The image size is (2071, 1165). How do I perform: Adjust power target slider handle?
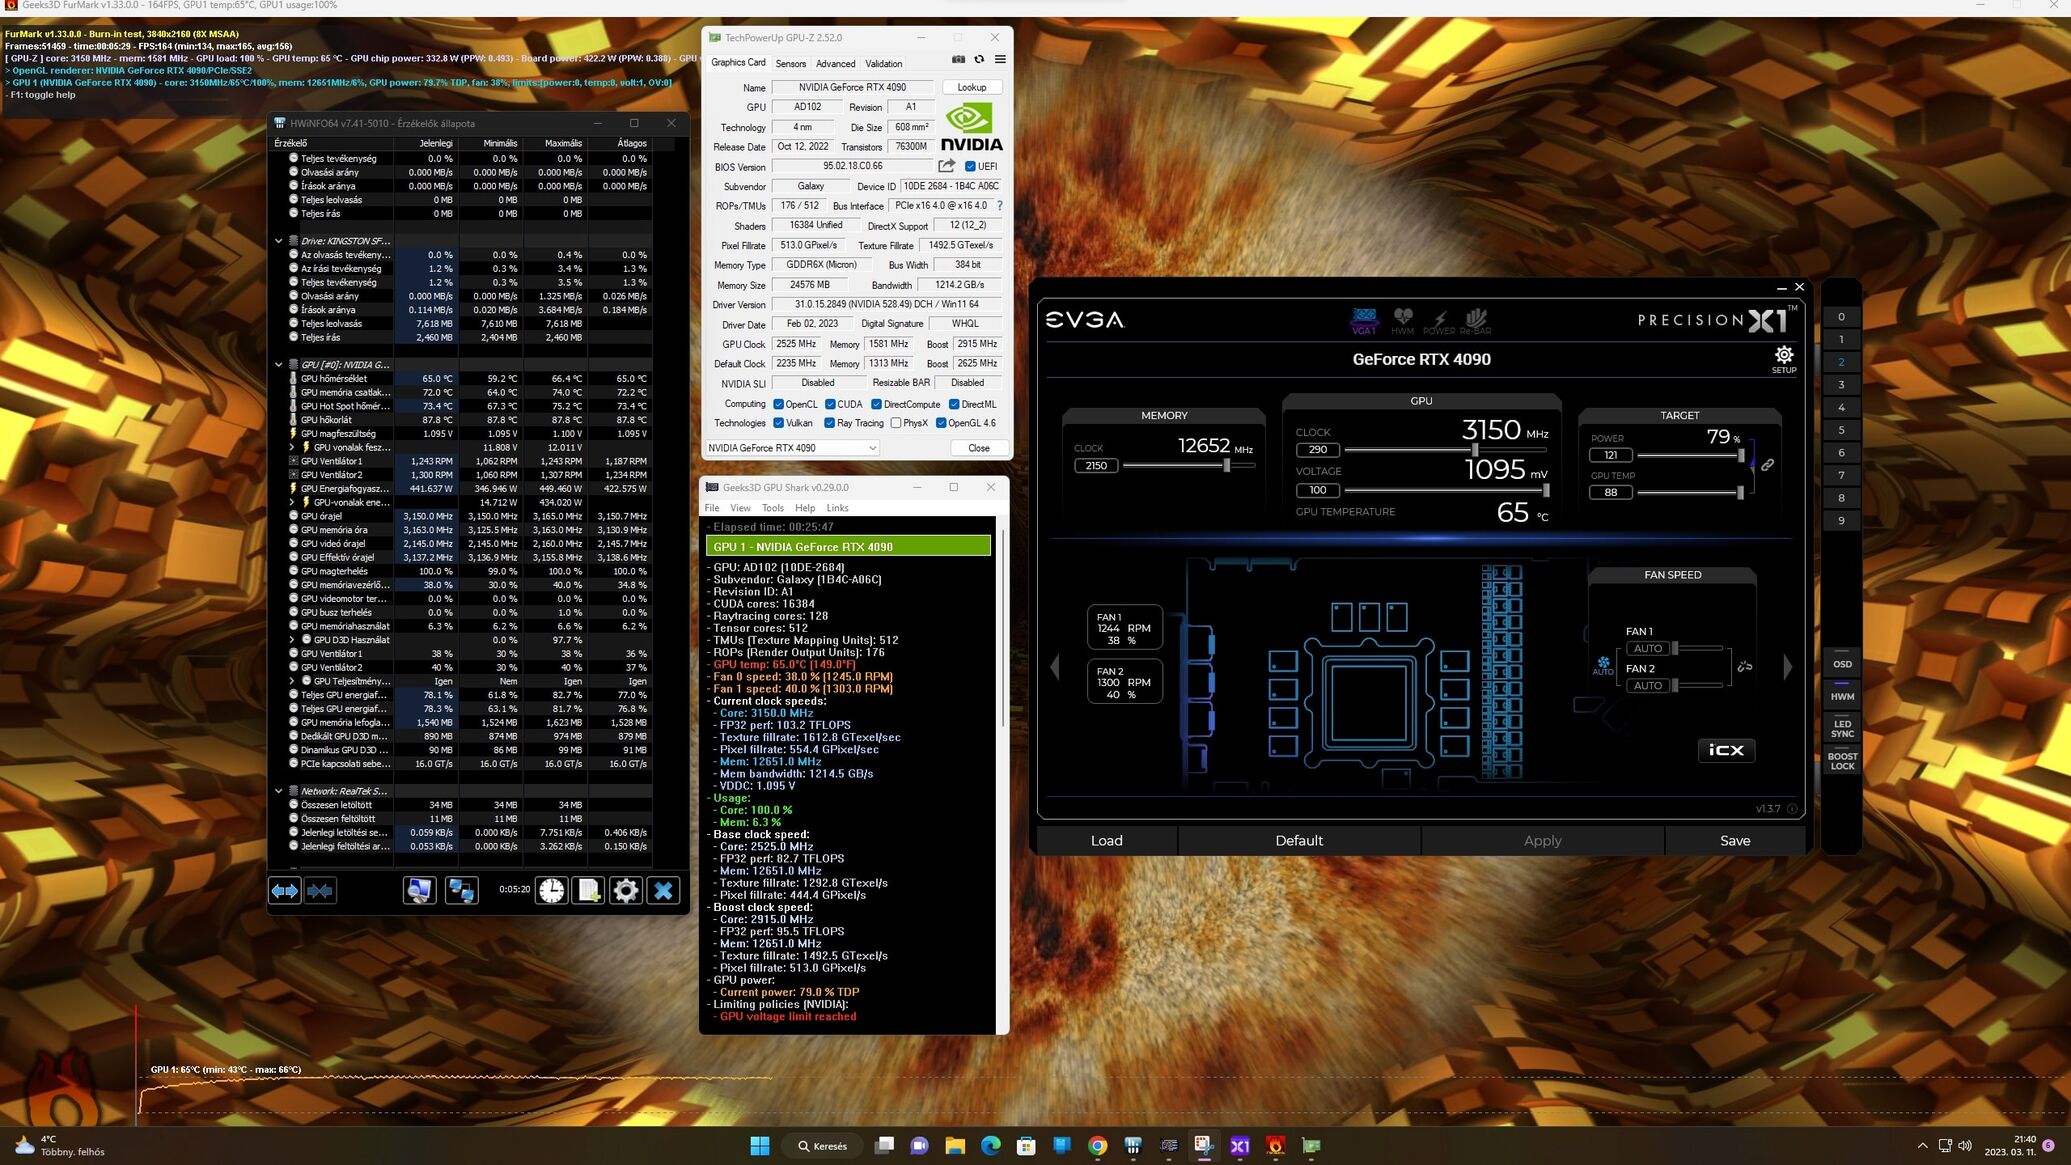tap(1741, 455)
